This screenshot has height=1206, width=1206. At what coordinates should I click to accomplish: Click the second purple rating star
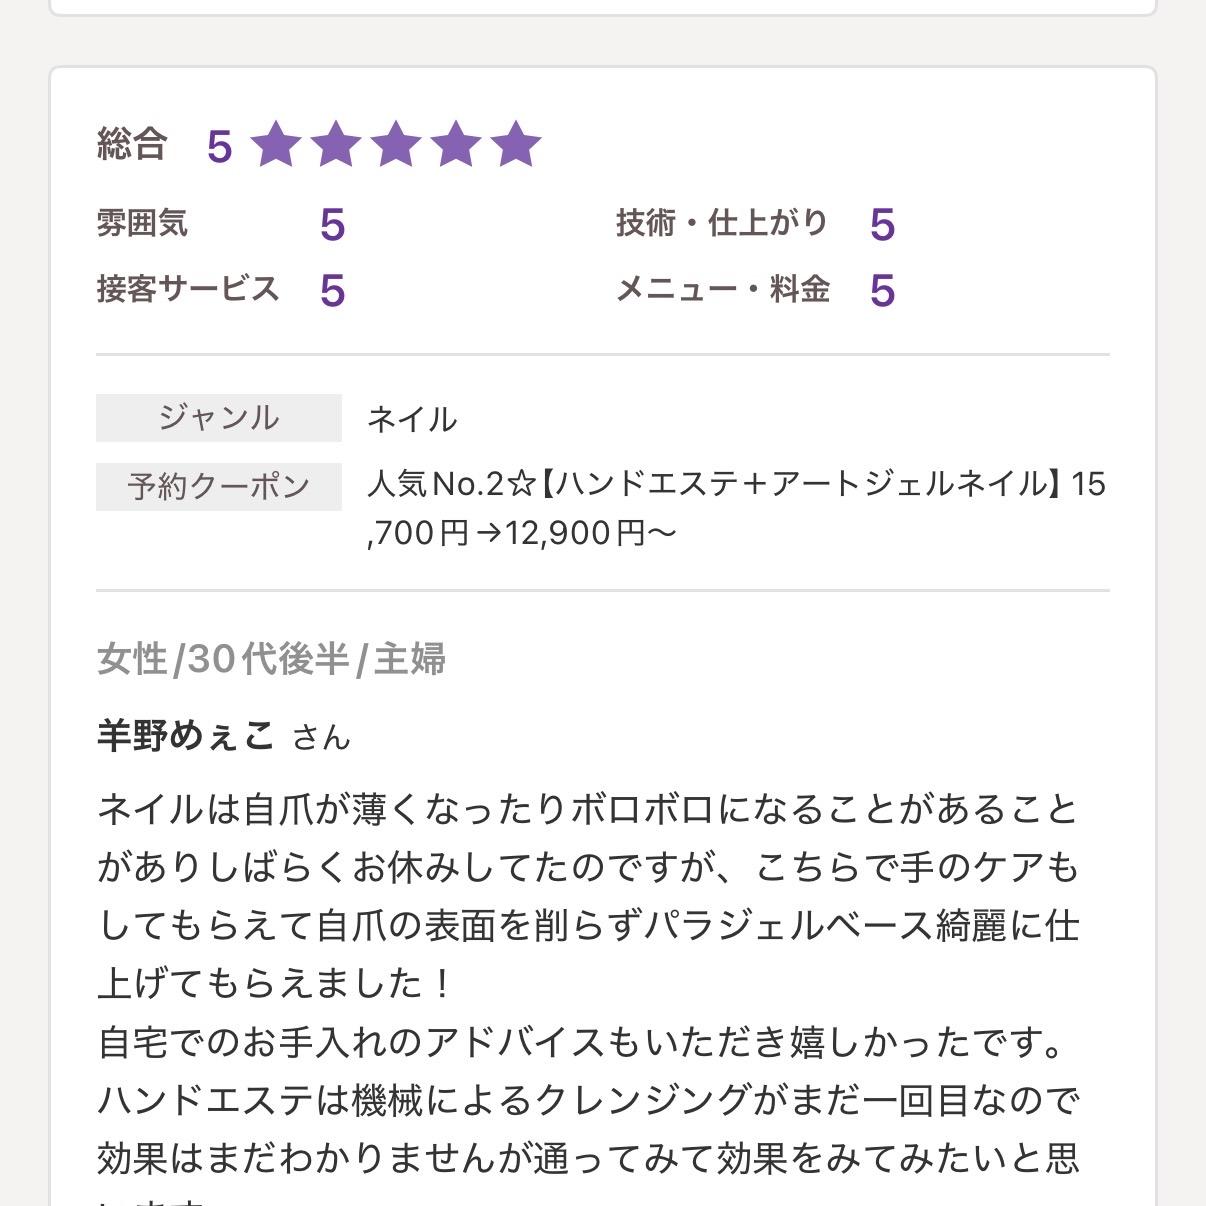tap(336, 145)
